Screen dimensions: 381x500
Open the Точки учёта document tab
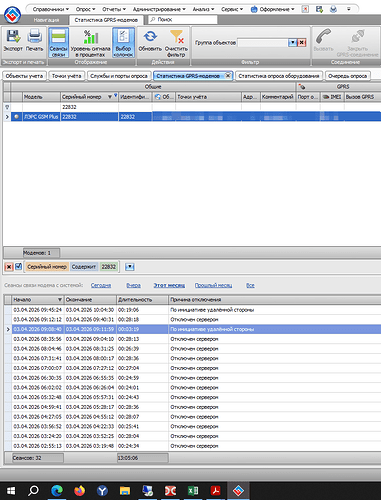pos(67,76)
